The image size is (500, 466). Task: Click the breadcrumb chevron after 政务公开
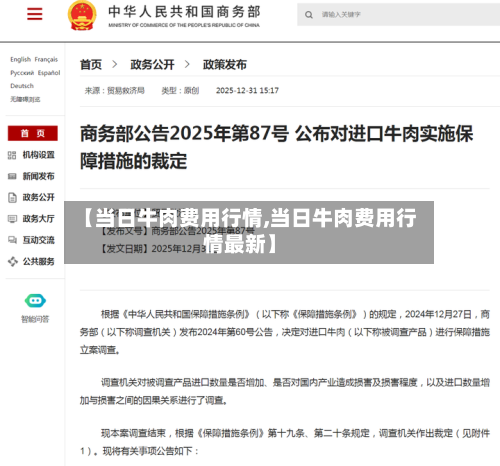click(187, 64)
